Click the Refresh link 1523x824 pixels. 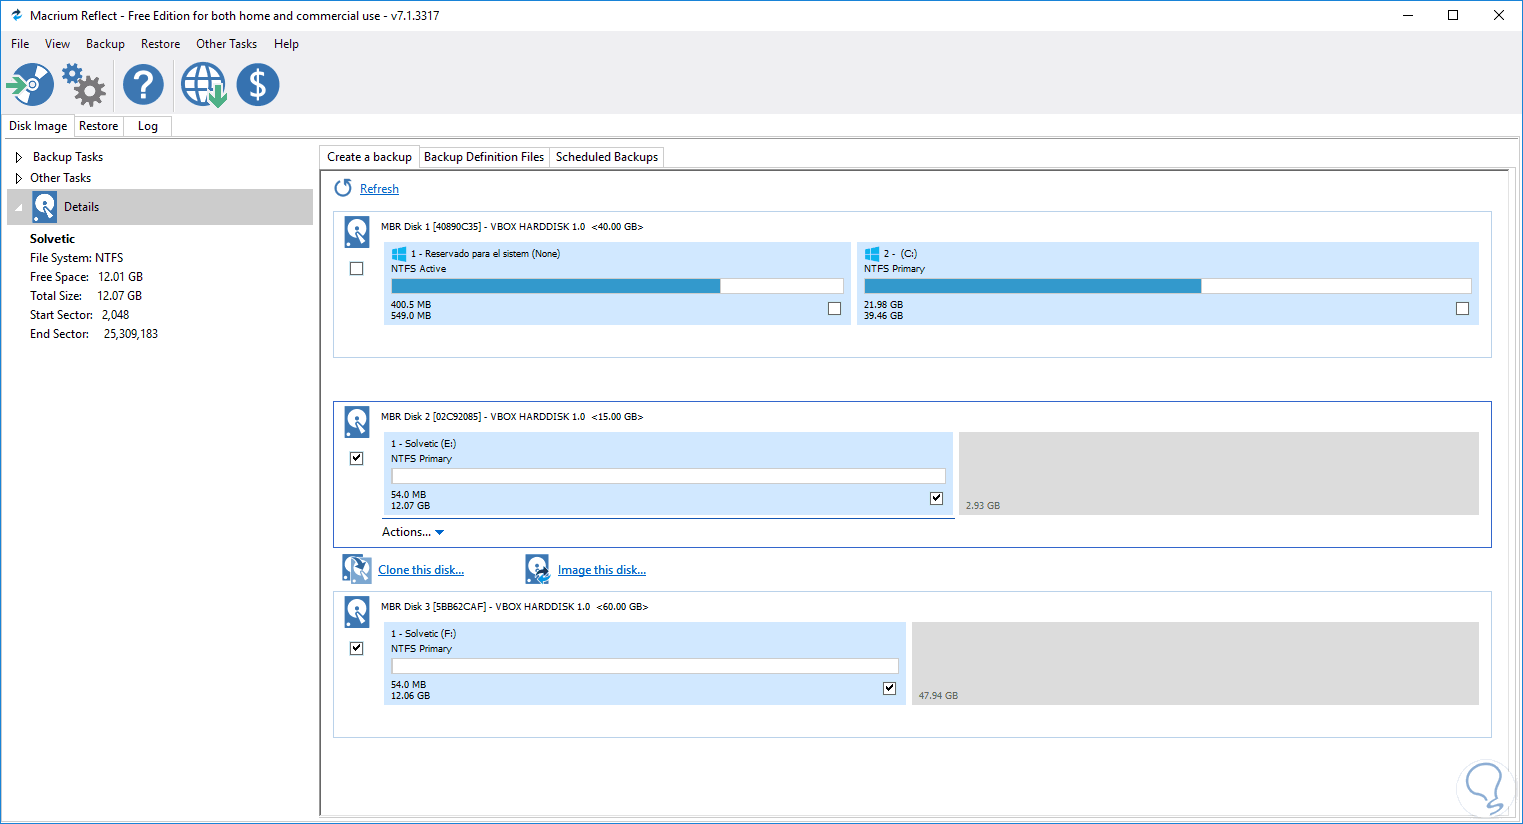(x=379, y=189)
